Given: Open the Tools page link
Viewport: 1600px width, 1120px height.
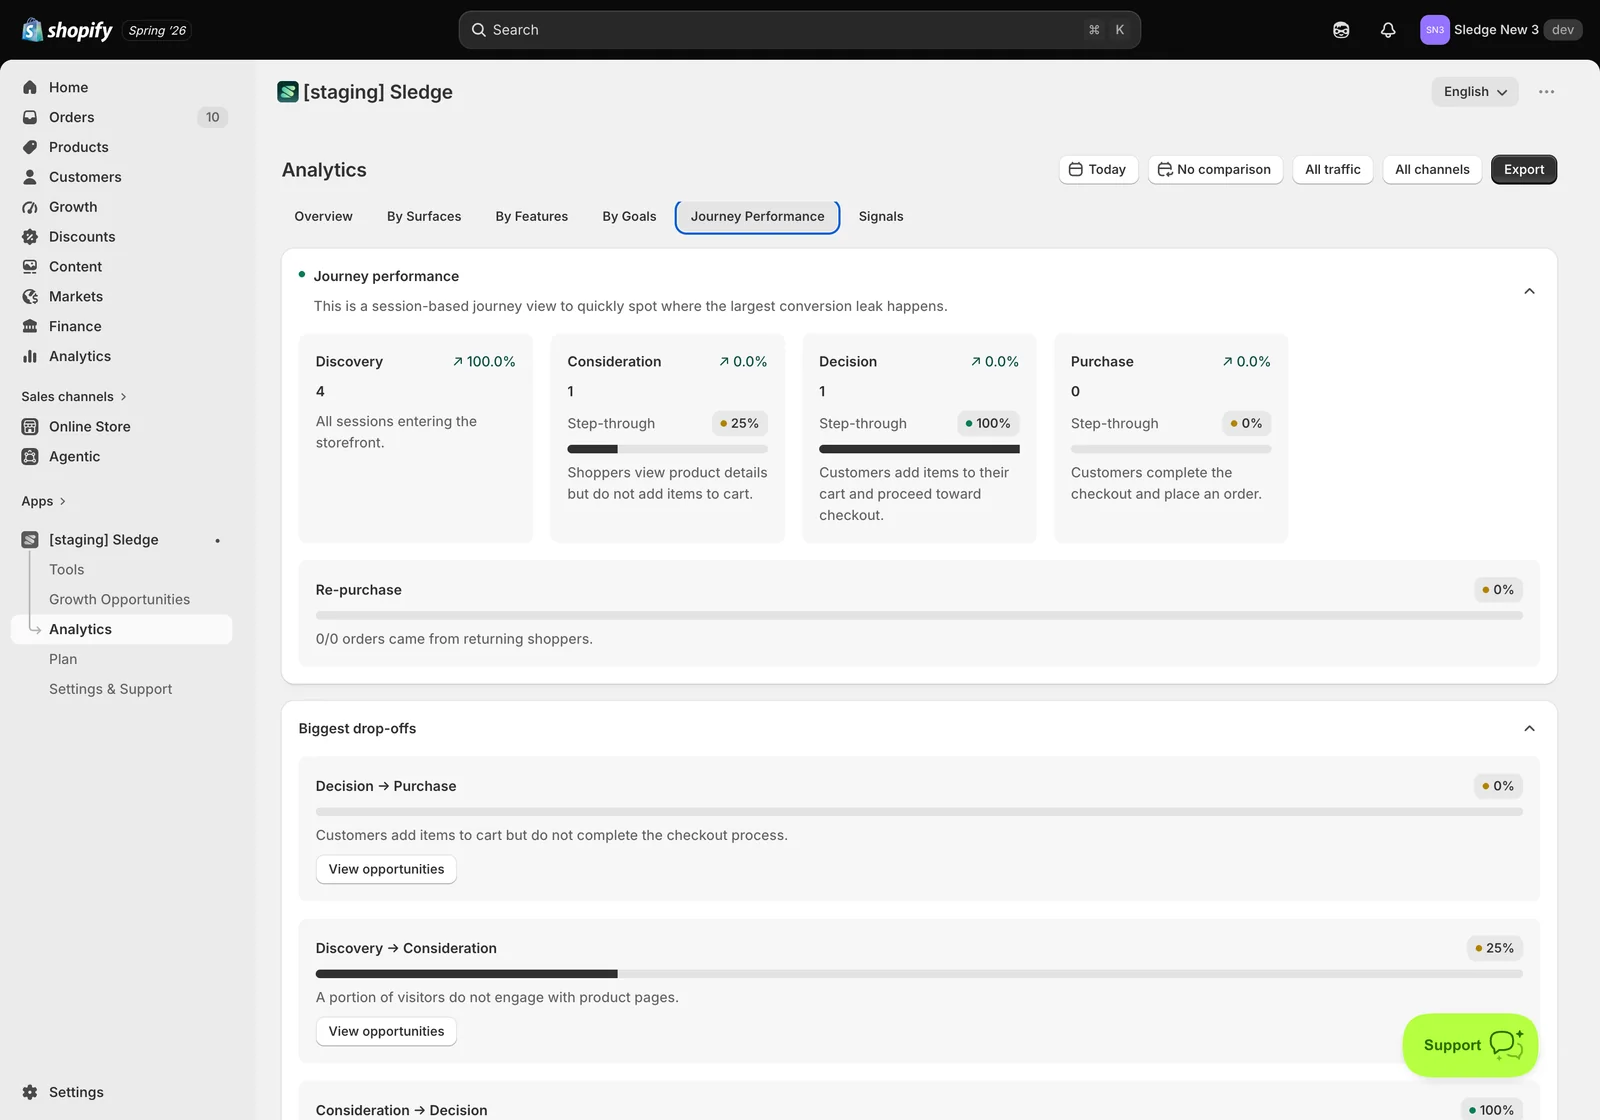Looking at the screenshot, I should click(67, 570).
